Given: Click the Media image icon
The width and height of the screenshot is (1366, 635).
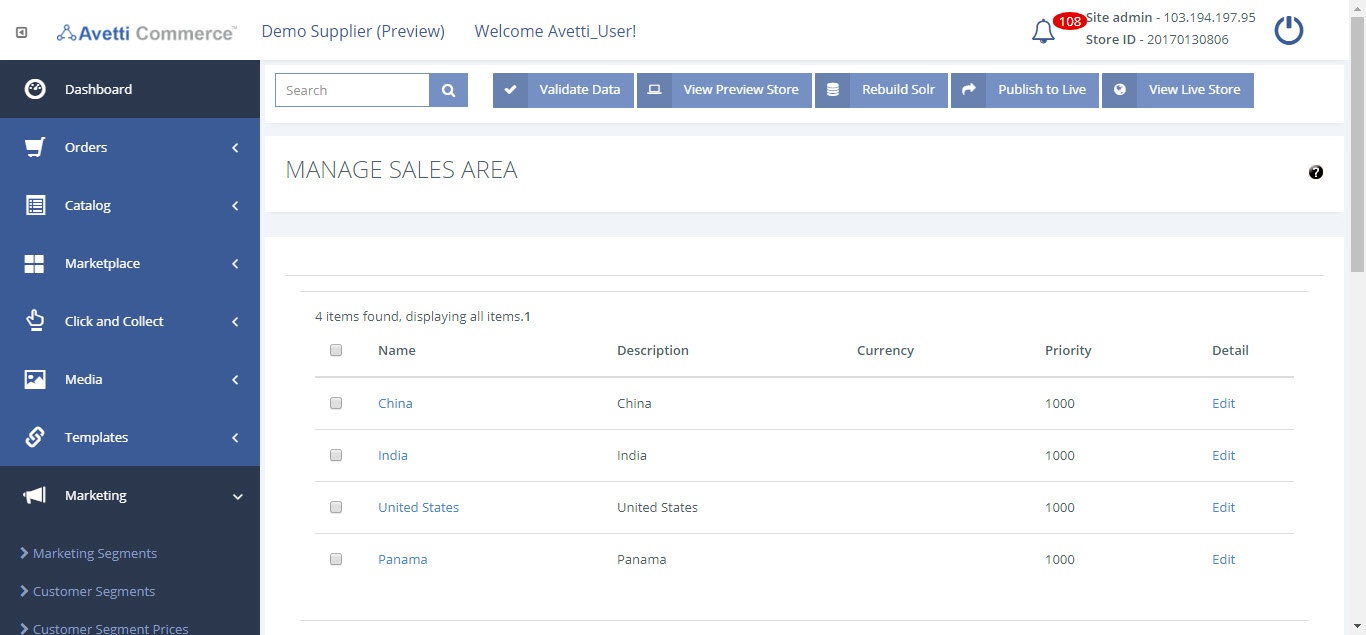Looking at the screenshot, I should point(35,379).
